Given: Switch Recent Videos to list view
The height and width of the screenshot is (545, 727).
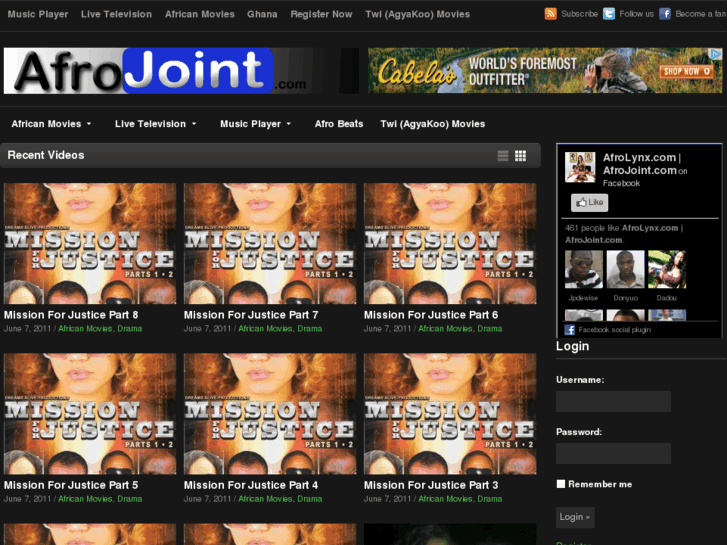Looking at the screenshot, I should [x=503, y=156].
